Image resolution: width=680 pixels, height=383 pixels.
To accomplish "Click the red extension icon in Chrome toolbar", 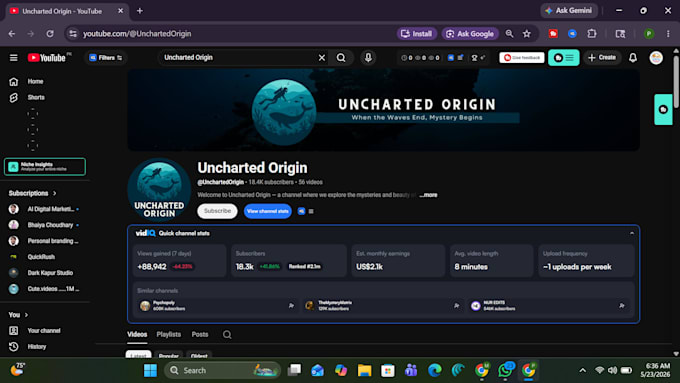I will pyautogui.click(x=553, y=34).
